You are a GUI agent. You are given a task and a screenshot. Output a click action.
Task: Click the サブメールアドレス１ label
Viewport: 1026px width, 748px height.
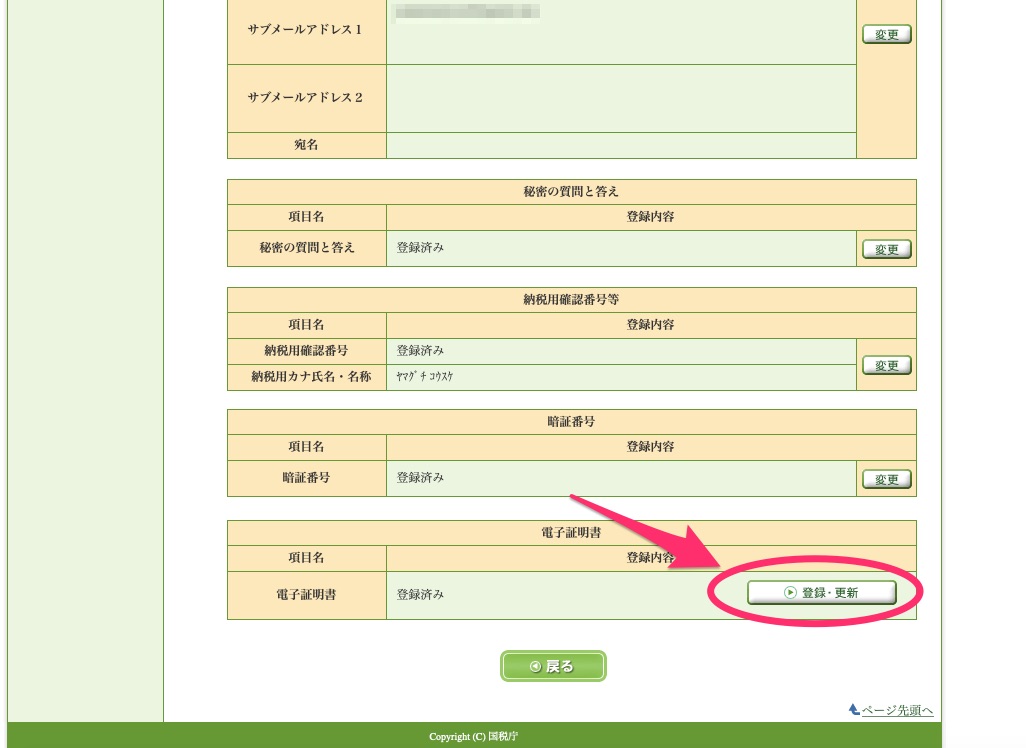click(305, 29)
